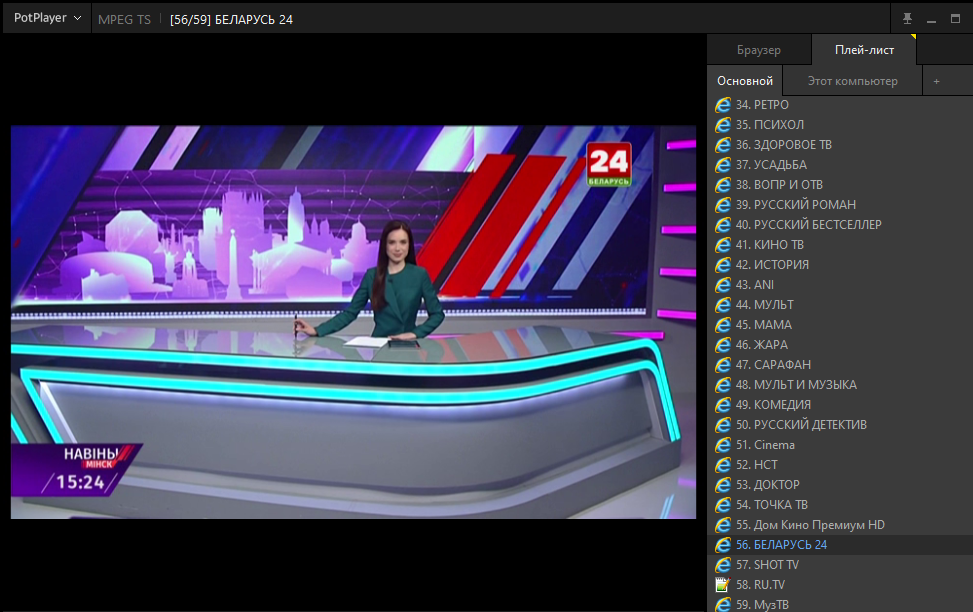973x612 pixels.
Task: Select channel 40. РУССКИЙ БЕСТСЕЛЛЕР
Action: tap(840, 225)
